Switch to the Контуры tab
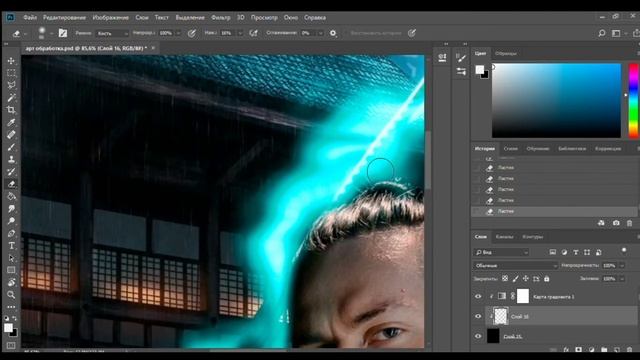The height and width of the screenshot is (360, 640). tap(532, 237)
